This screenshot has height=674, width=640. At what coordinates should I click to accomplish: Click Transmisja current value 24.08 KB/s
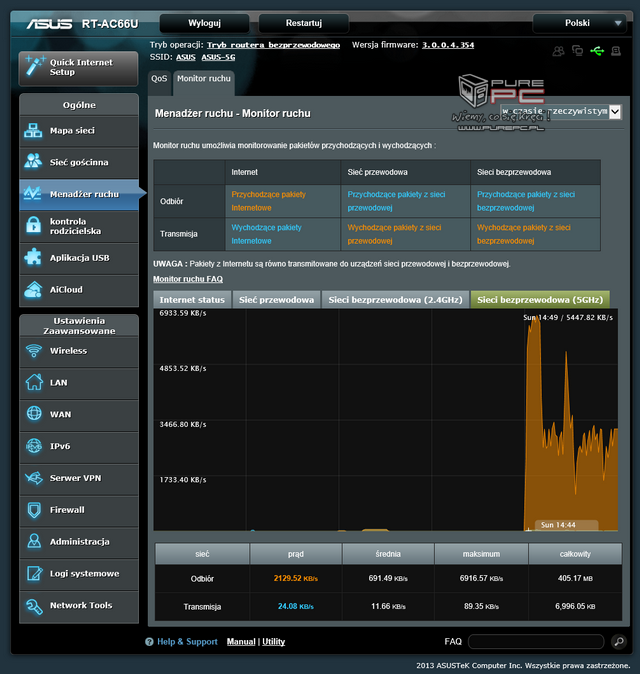tap(296, 607)
